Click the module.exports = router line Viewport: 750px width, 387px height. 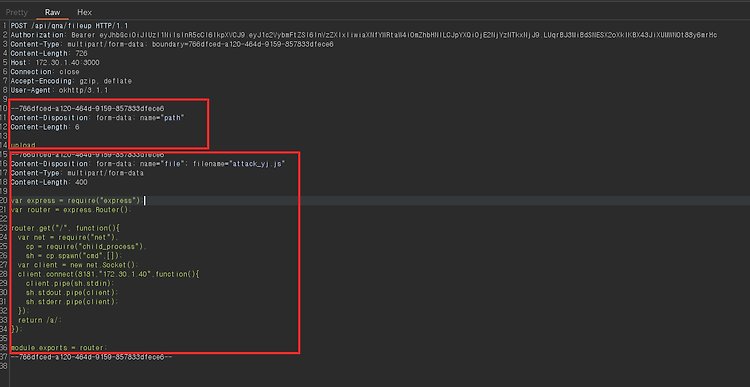click(x=59, y=348)
